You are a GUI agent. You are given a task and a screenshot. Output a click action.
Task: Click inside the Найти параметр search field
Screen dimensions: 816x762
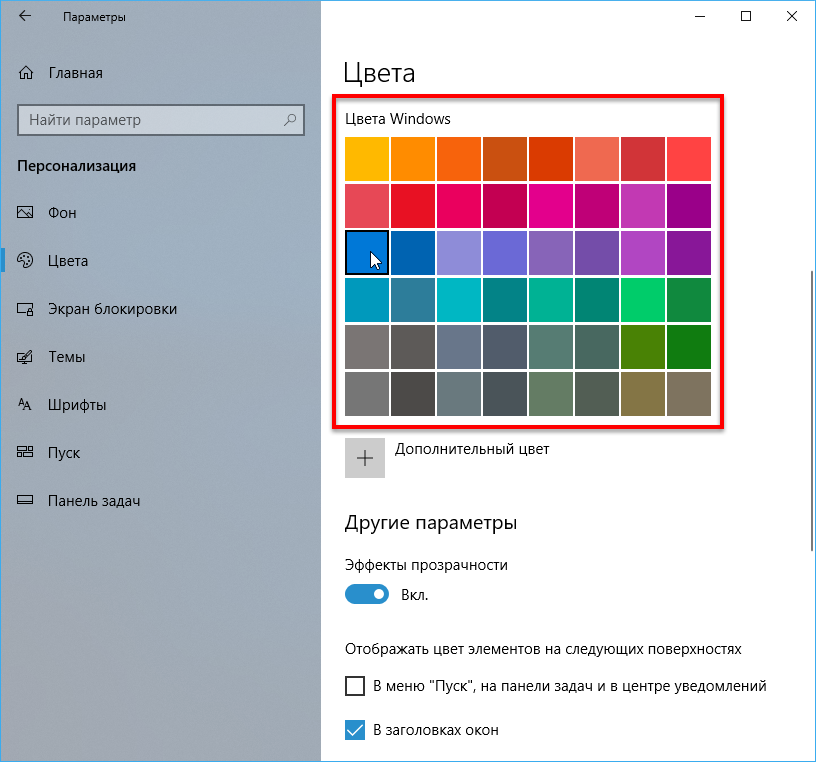(x=150, y=120)
